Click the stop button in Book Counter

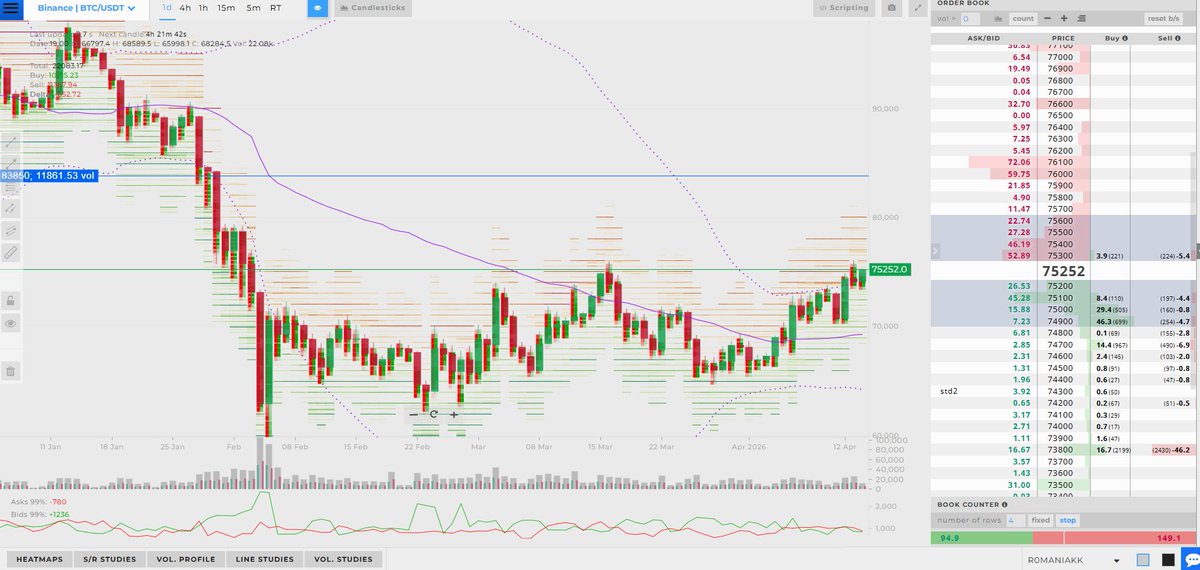point(1069,520)
